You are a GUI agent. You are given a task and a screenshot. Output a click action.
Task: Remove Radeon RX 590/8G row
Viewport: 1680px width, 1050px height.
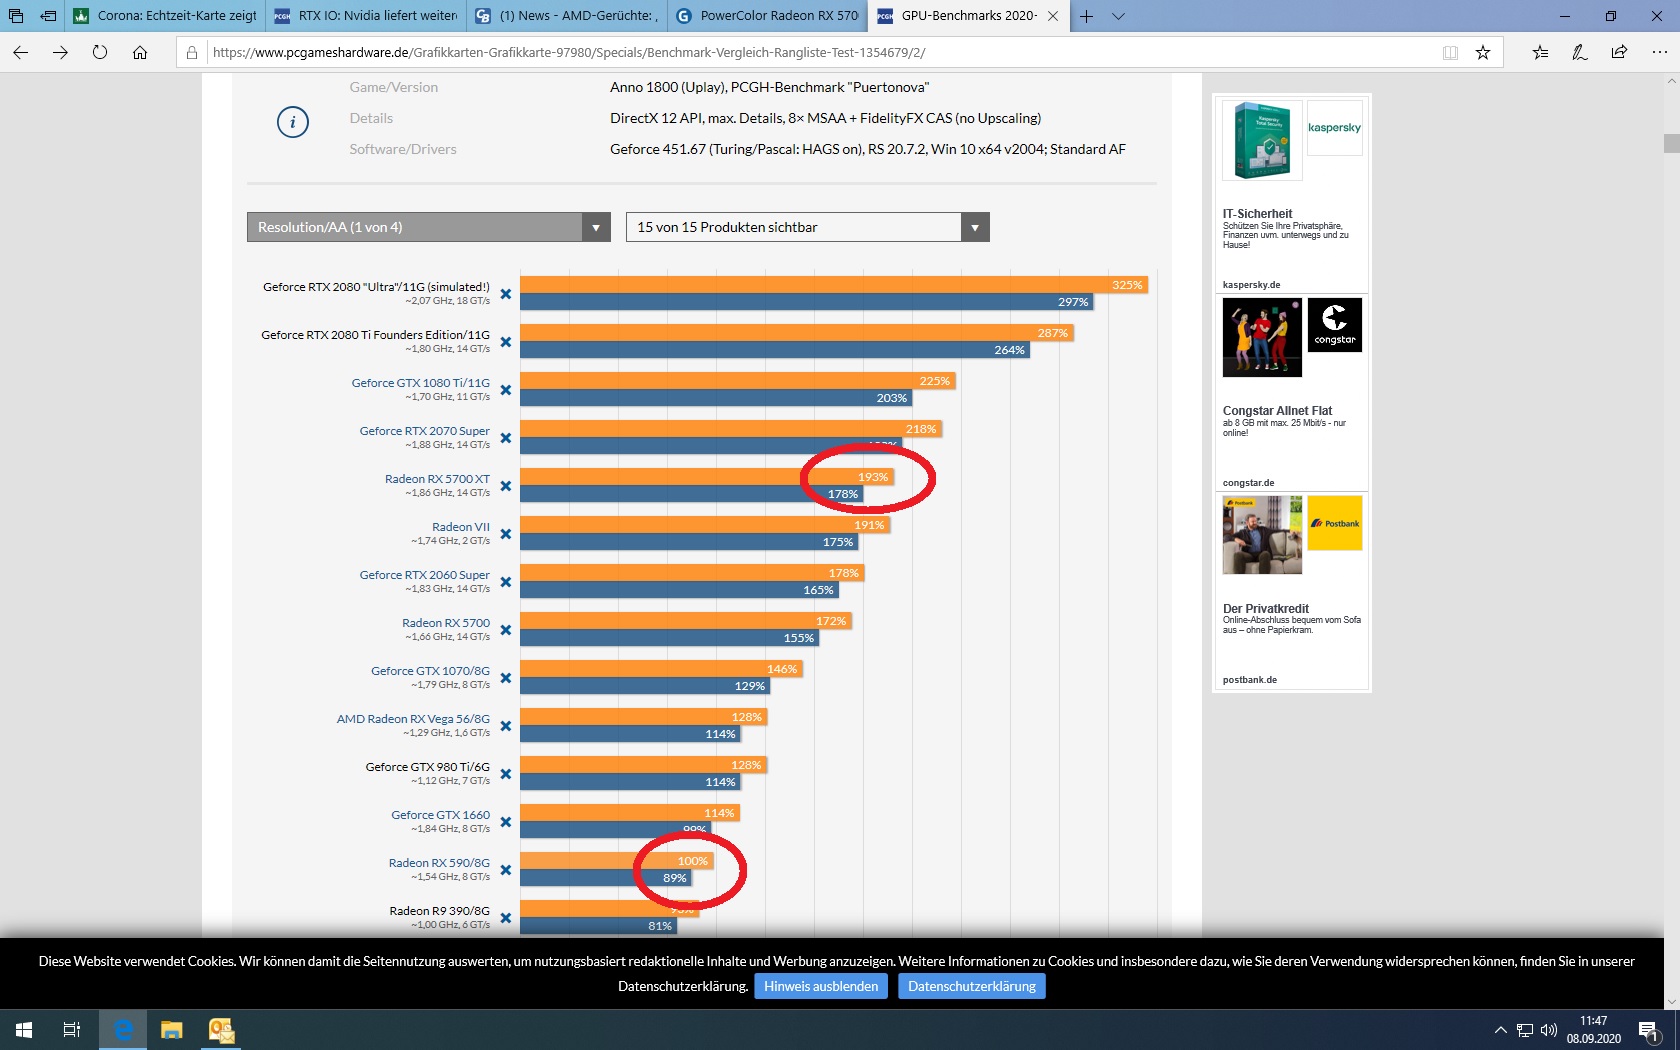click(506, 870)
